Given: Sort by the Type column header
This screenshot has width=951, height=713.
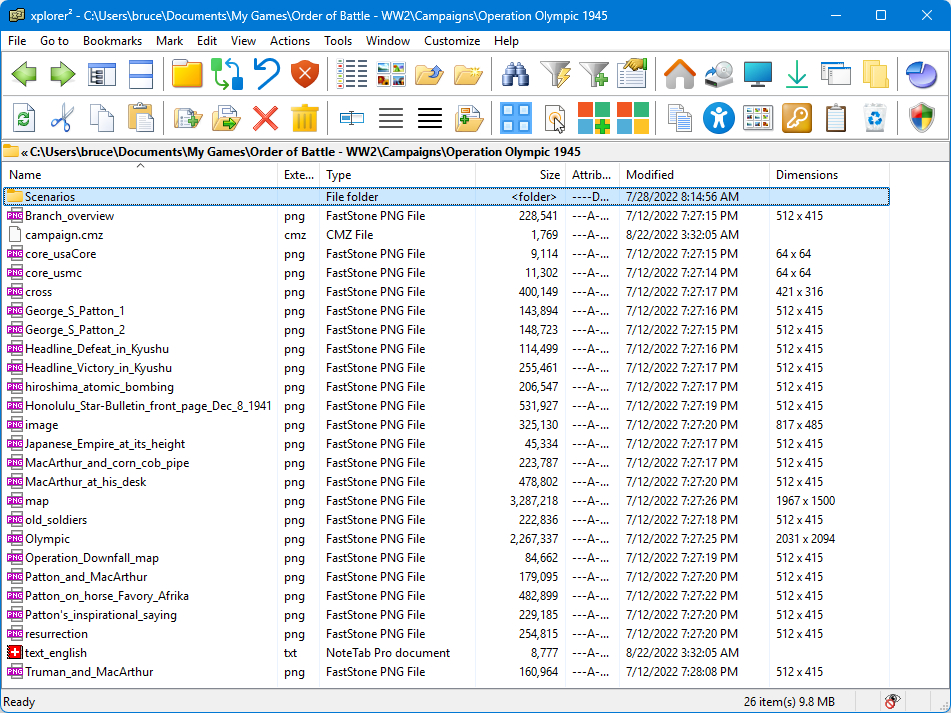Looking at the screenshot, I should click(x=397, y=175).
